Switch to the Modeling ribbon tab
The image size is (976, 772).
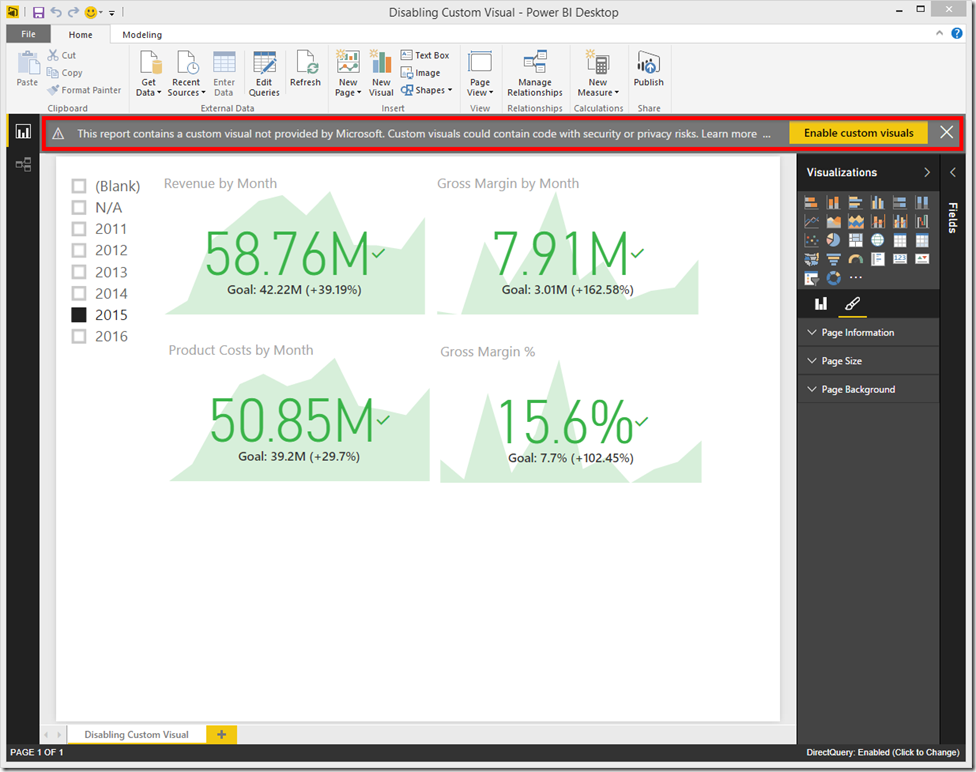pos(142,35)
